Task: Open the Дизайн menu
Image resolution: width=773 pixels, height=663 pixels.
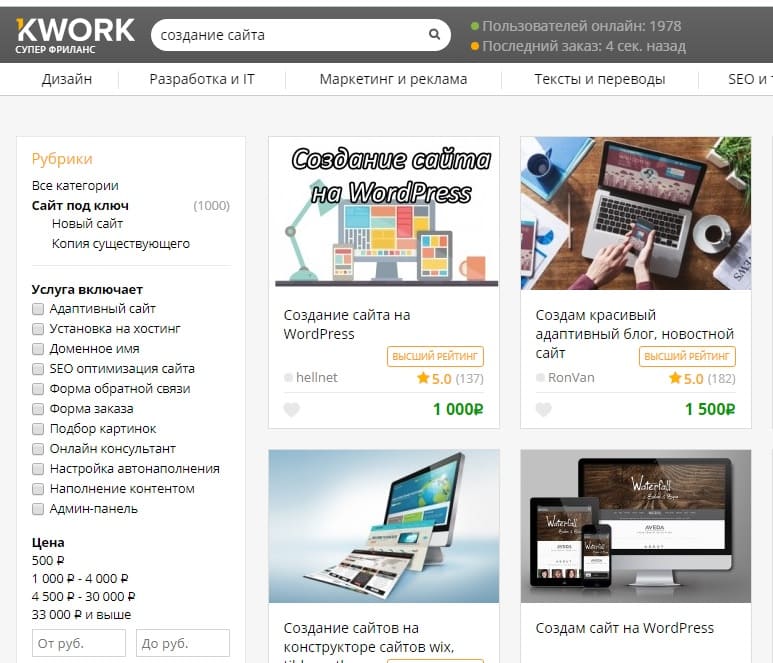Action: click(67, 79)
